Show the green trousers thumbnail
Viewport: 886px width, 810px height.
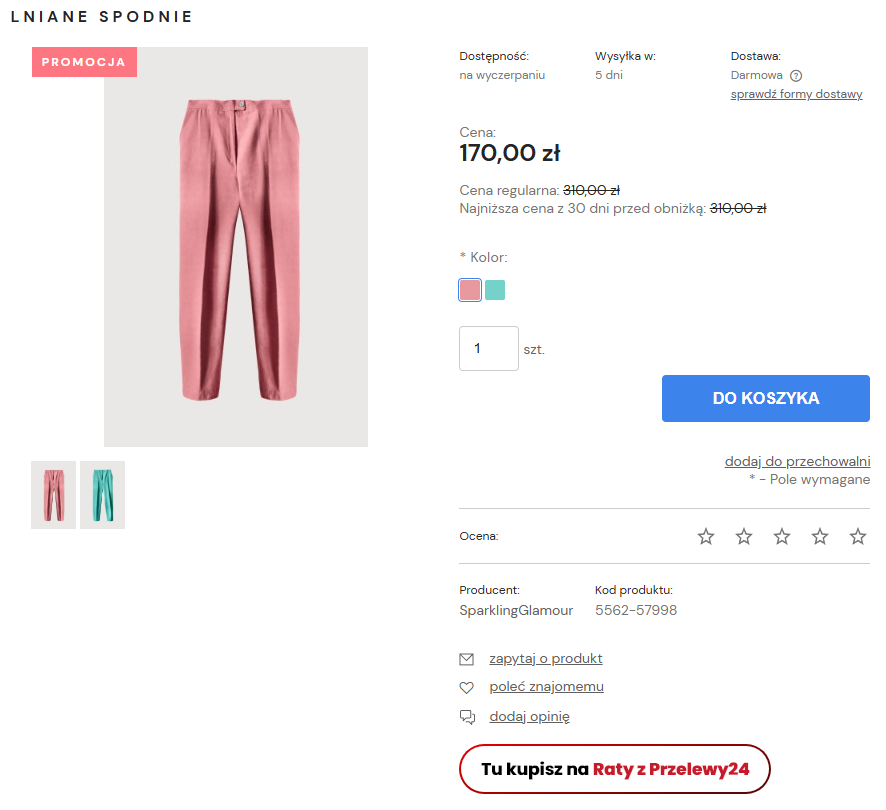[x=102, y=495]
